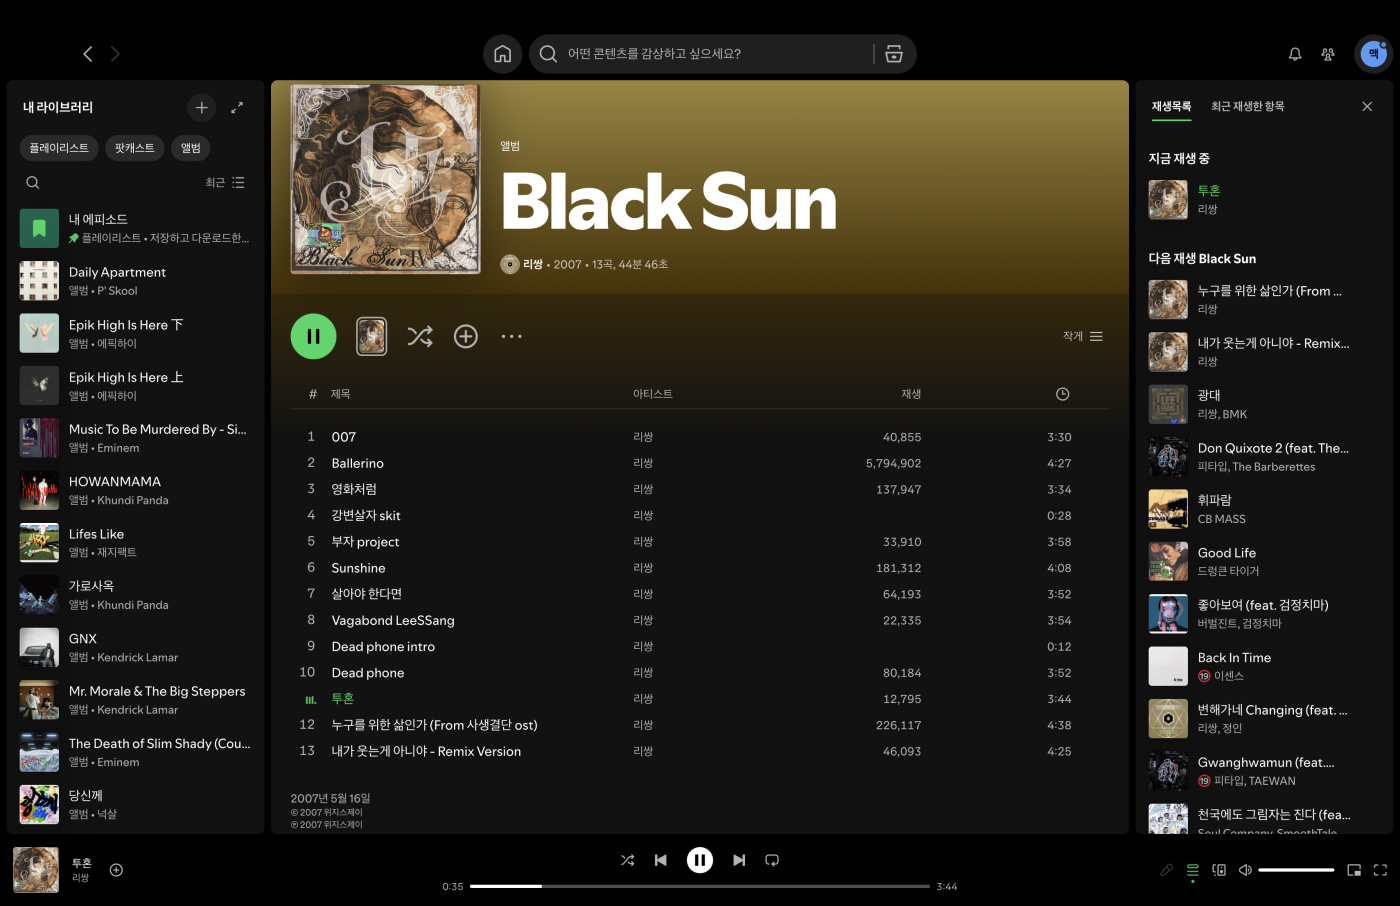Toggle the queue panel button
This screenshot has height=906, width=1400.
(x=1192, y=870)
